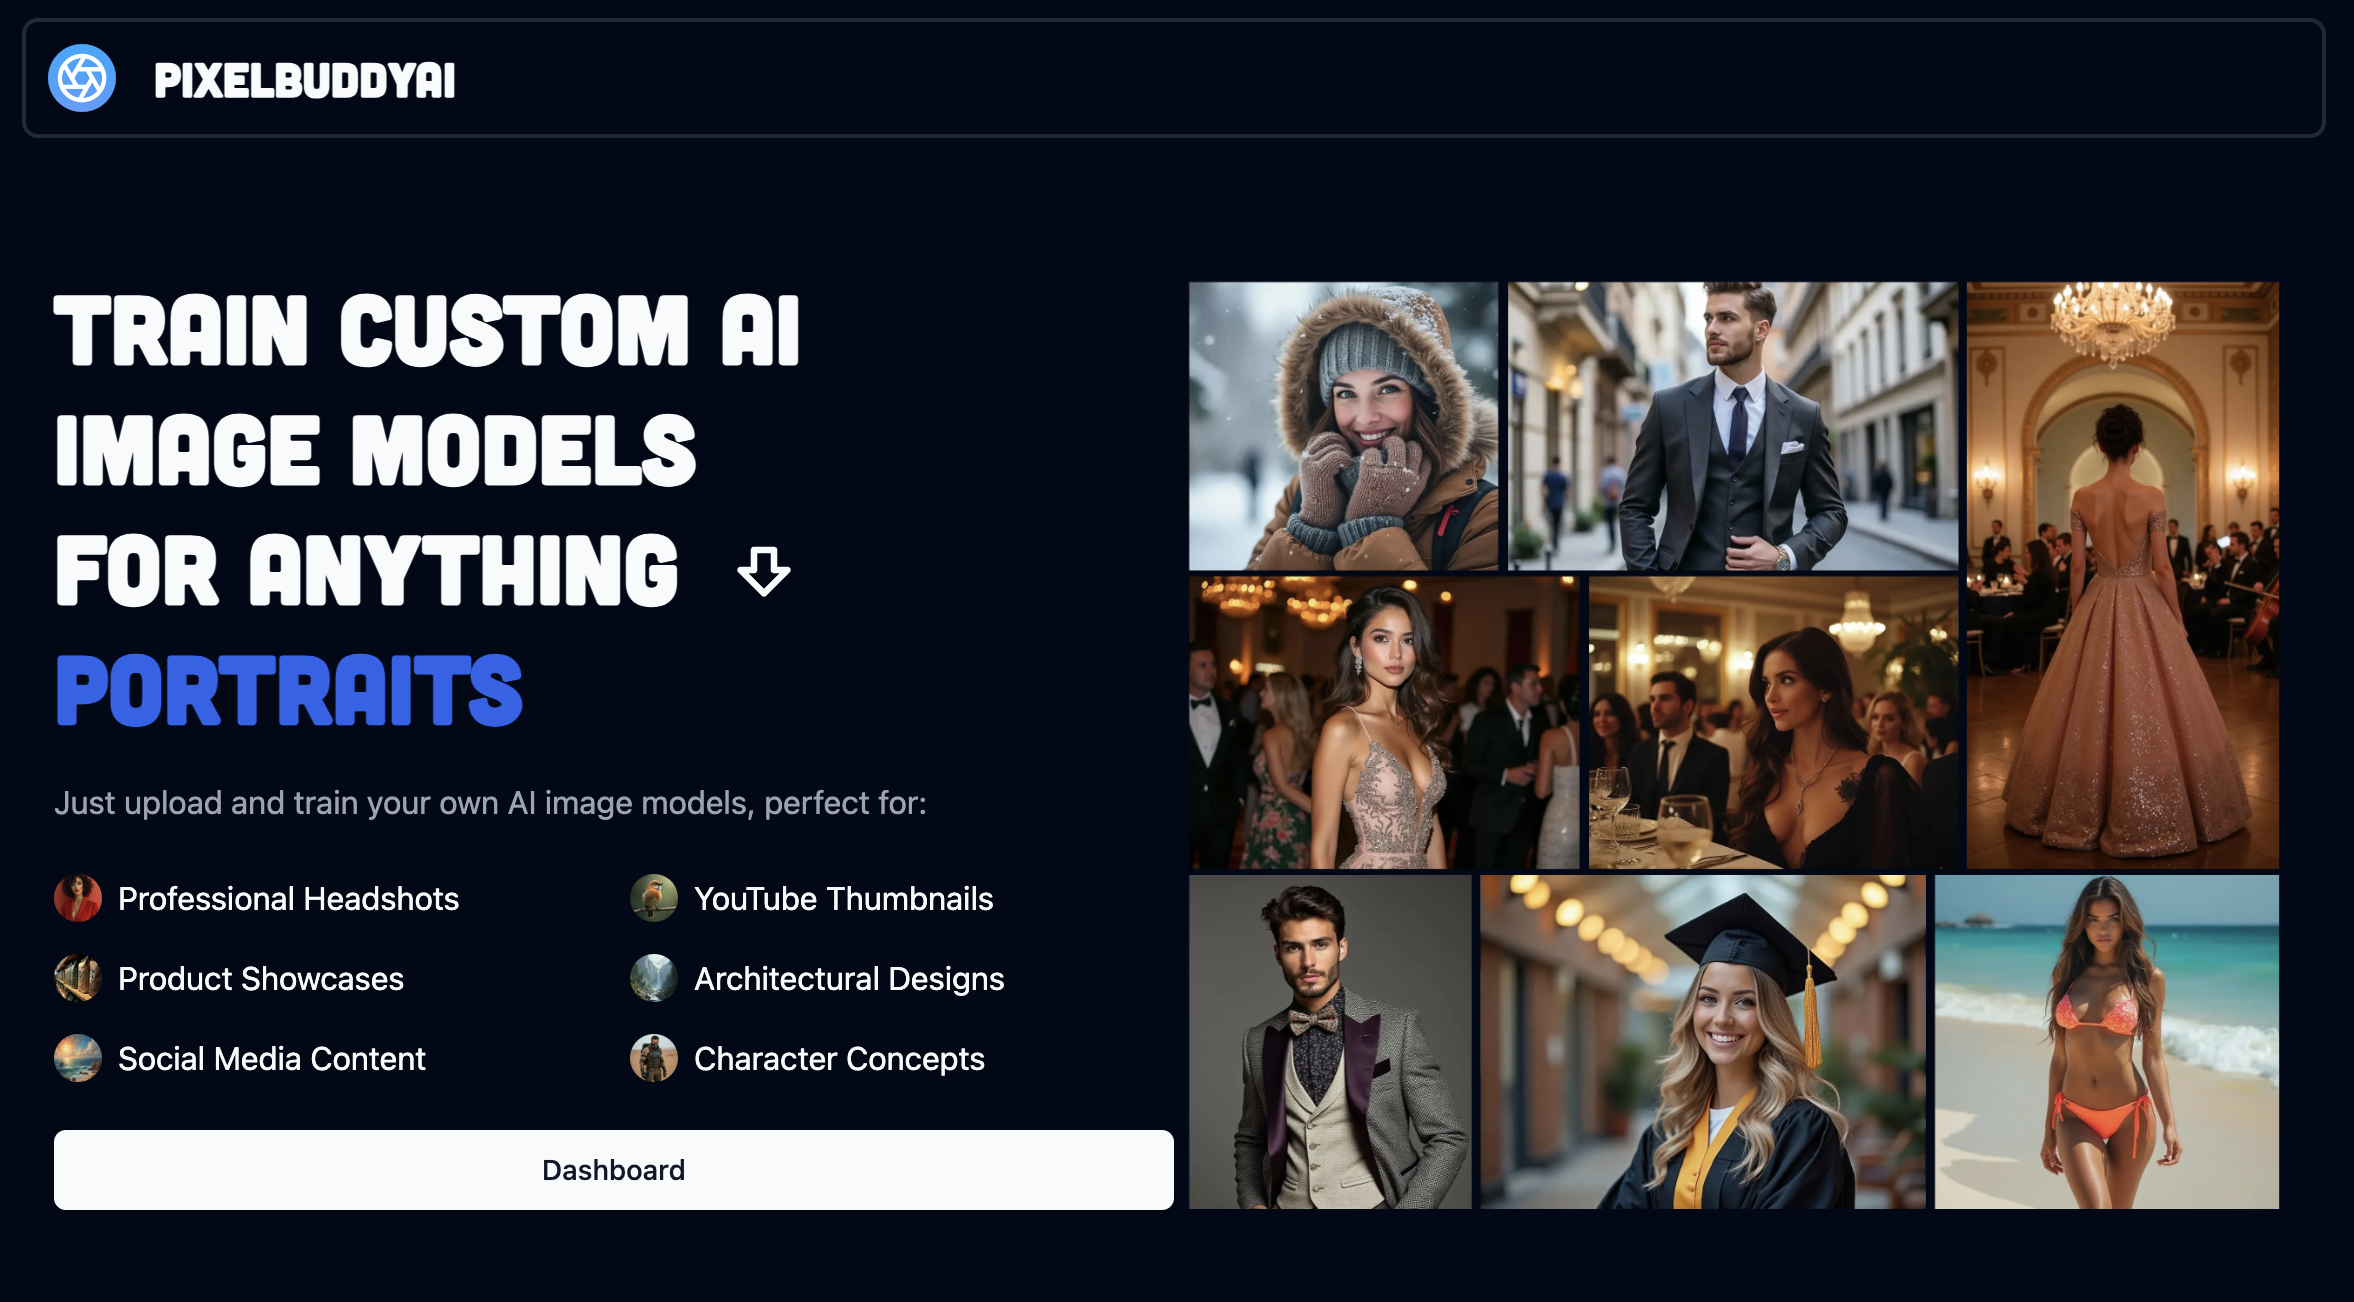
Task: Click the Professional Headshots round icon
Action: (x=78, y=898)
